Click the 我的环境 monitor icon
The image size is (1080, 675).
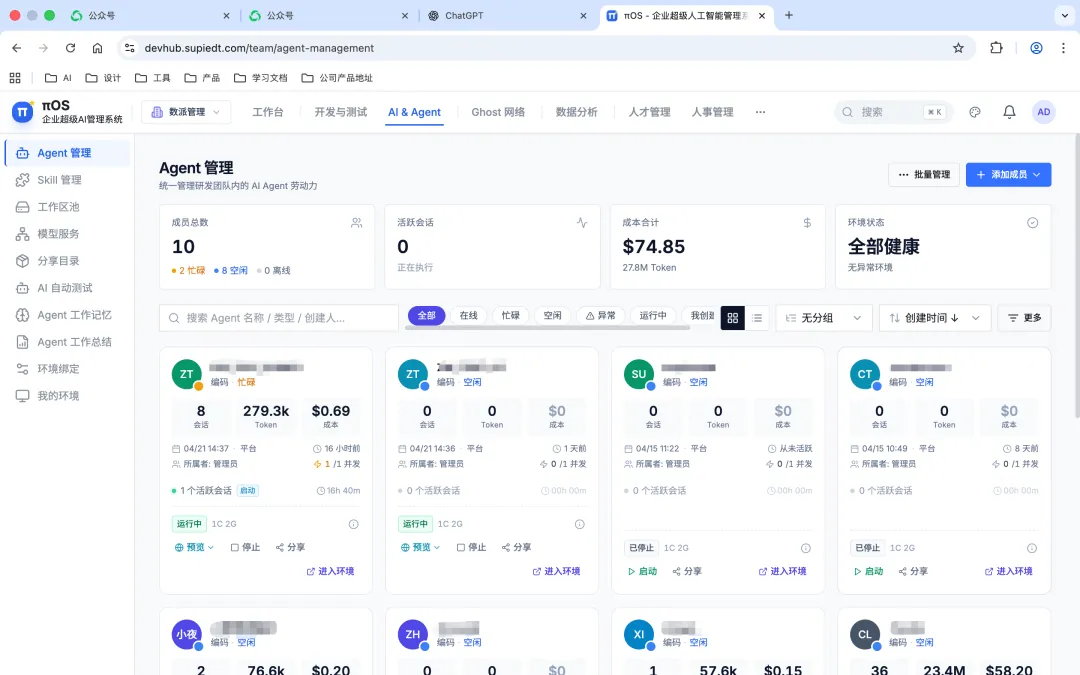click(23, 395)
